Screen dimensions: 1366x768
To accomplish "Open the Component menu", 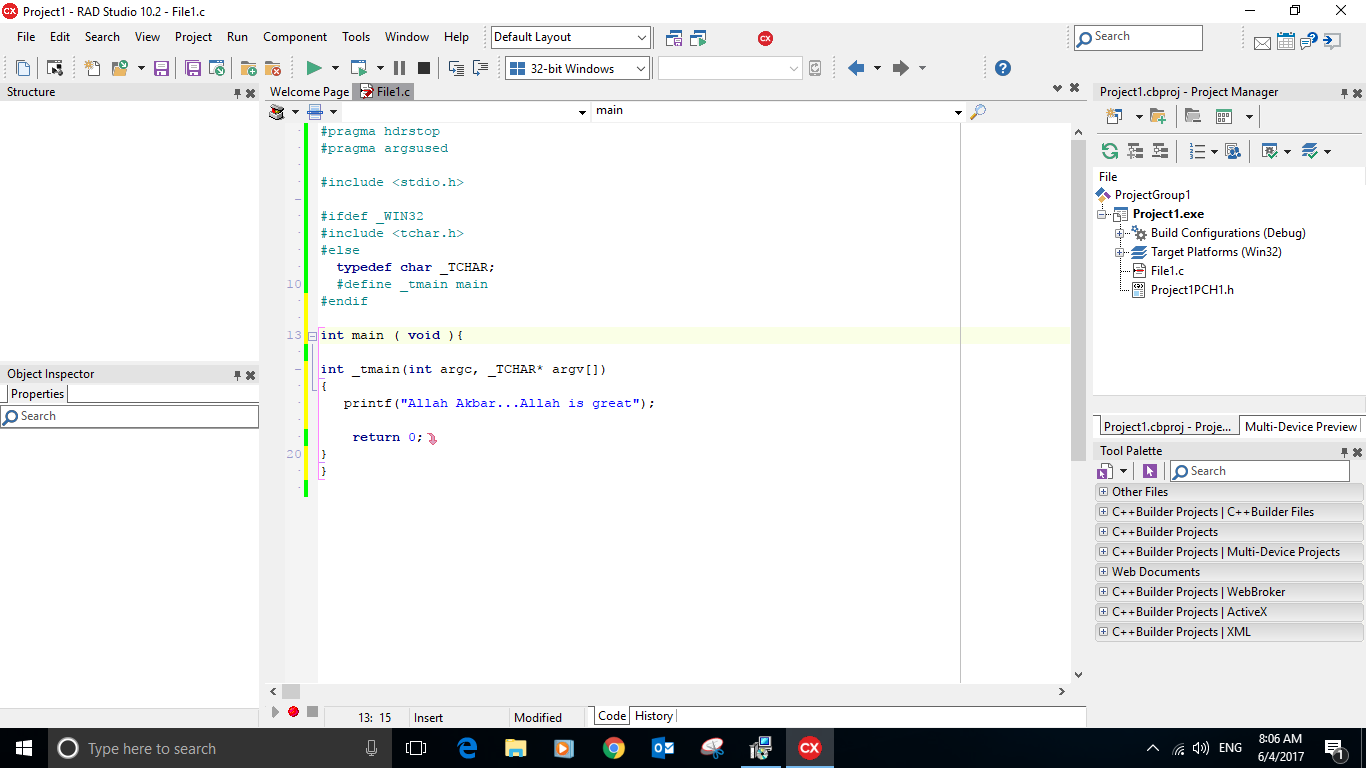I will coord(294,37).
